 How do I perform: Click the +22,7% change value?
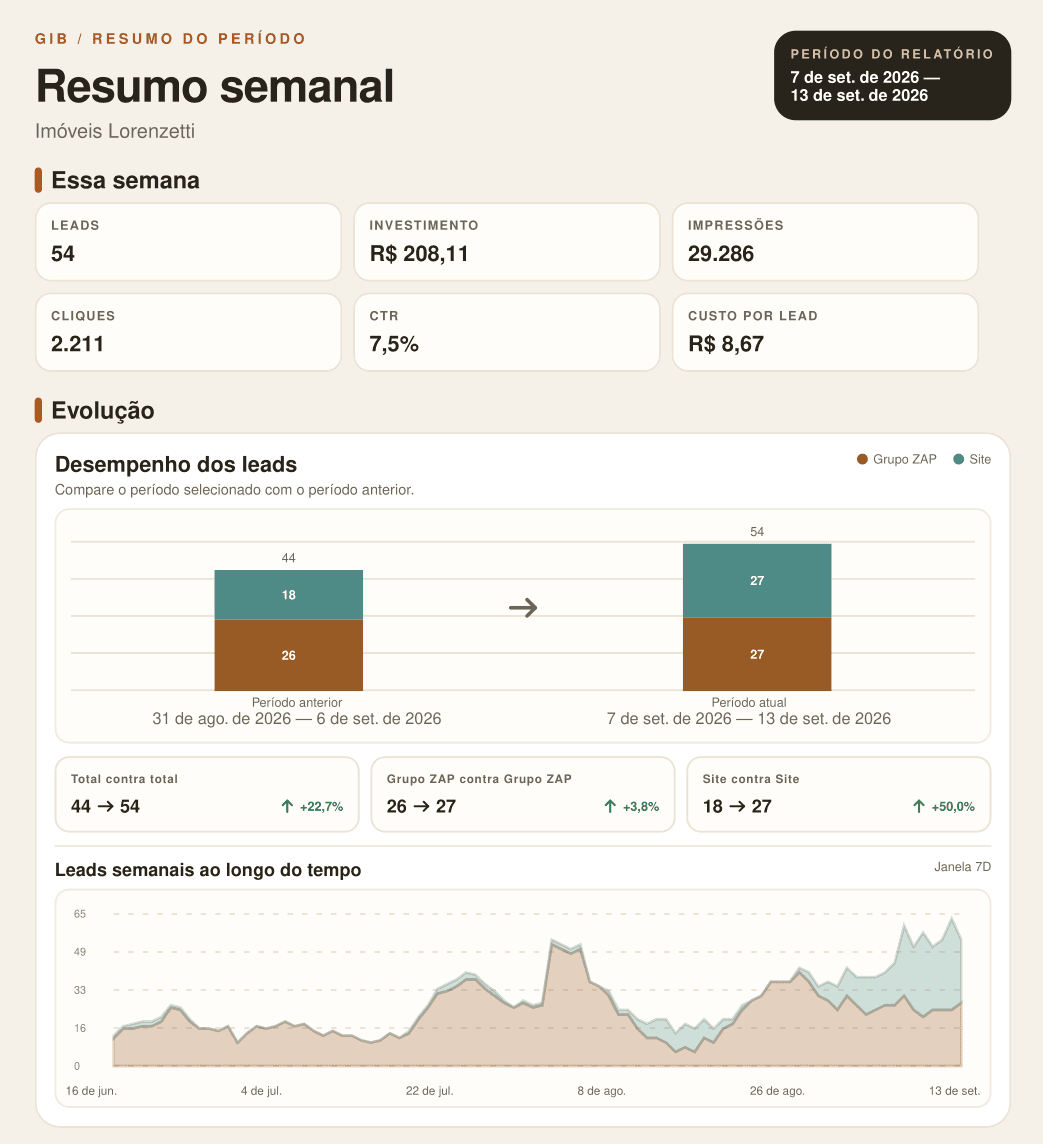point(322,807)
